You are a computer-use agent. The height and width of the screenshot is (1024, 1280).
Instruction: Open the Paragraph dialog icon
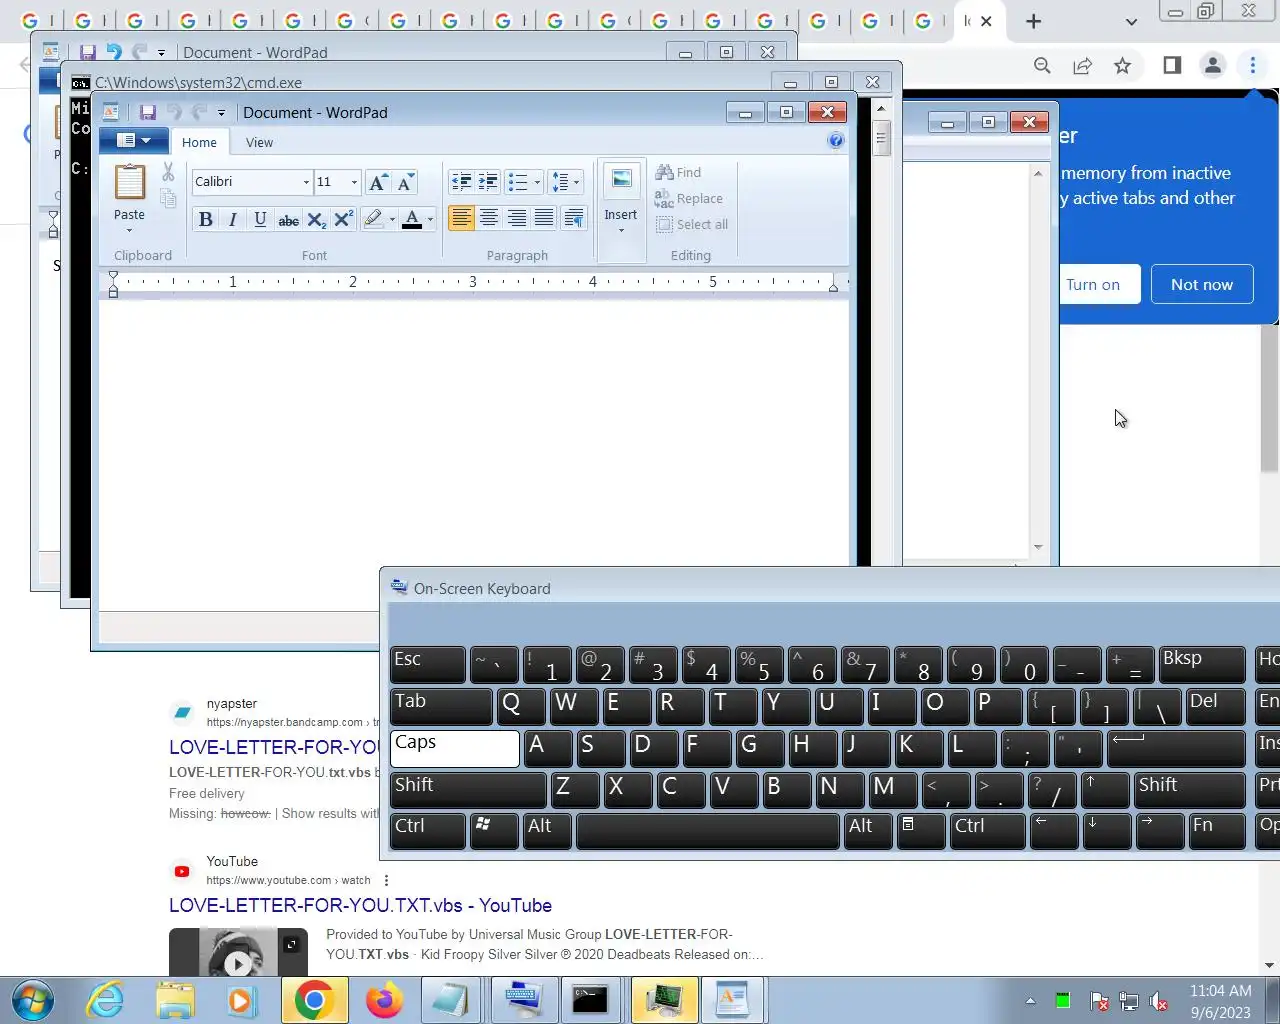point(574,219)
